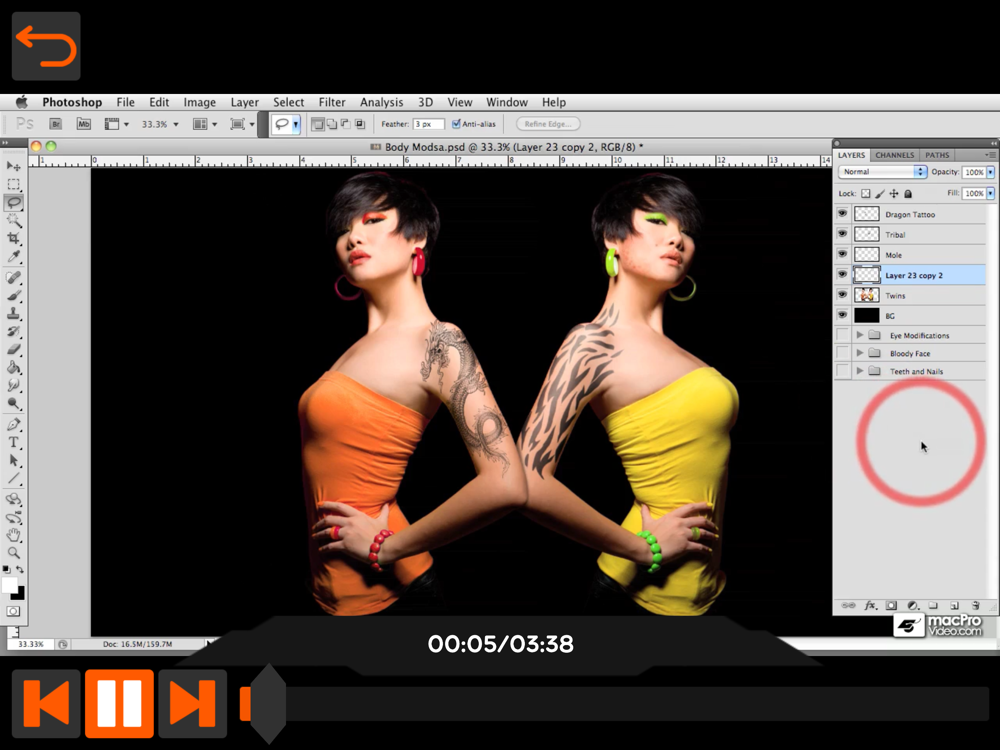Select the History Brush tool
The image size is (1000, 750).
pyautogui.click(x=13, y=332)
